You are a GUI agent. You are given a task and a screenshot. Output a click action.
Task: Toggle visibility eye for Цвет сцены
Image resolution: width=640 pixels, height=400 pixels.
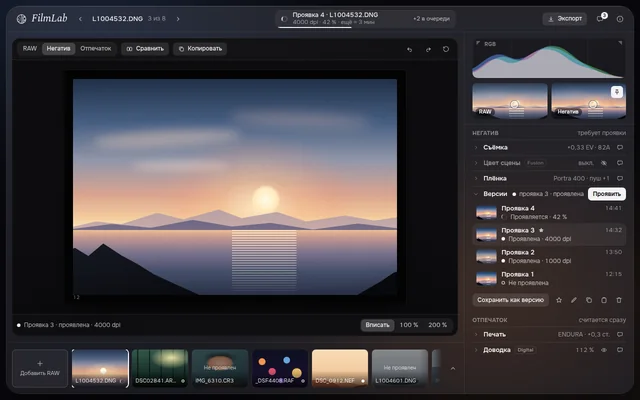point(604,163)
